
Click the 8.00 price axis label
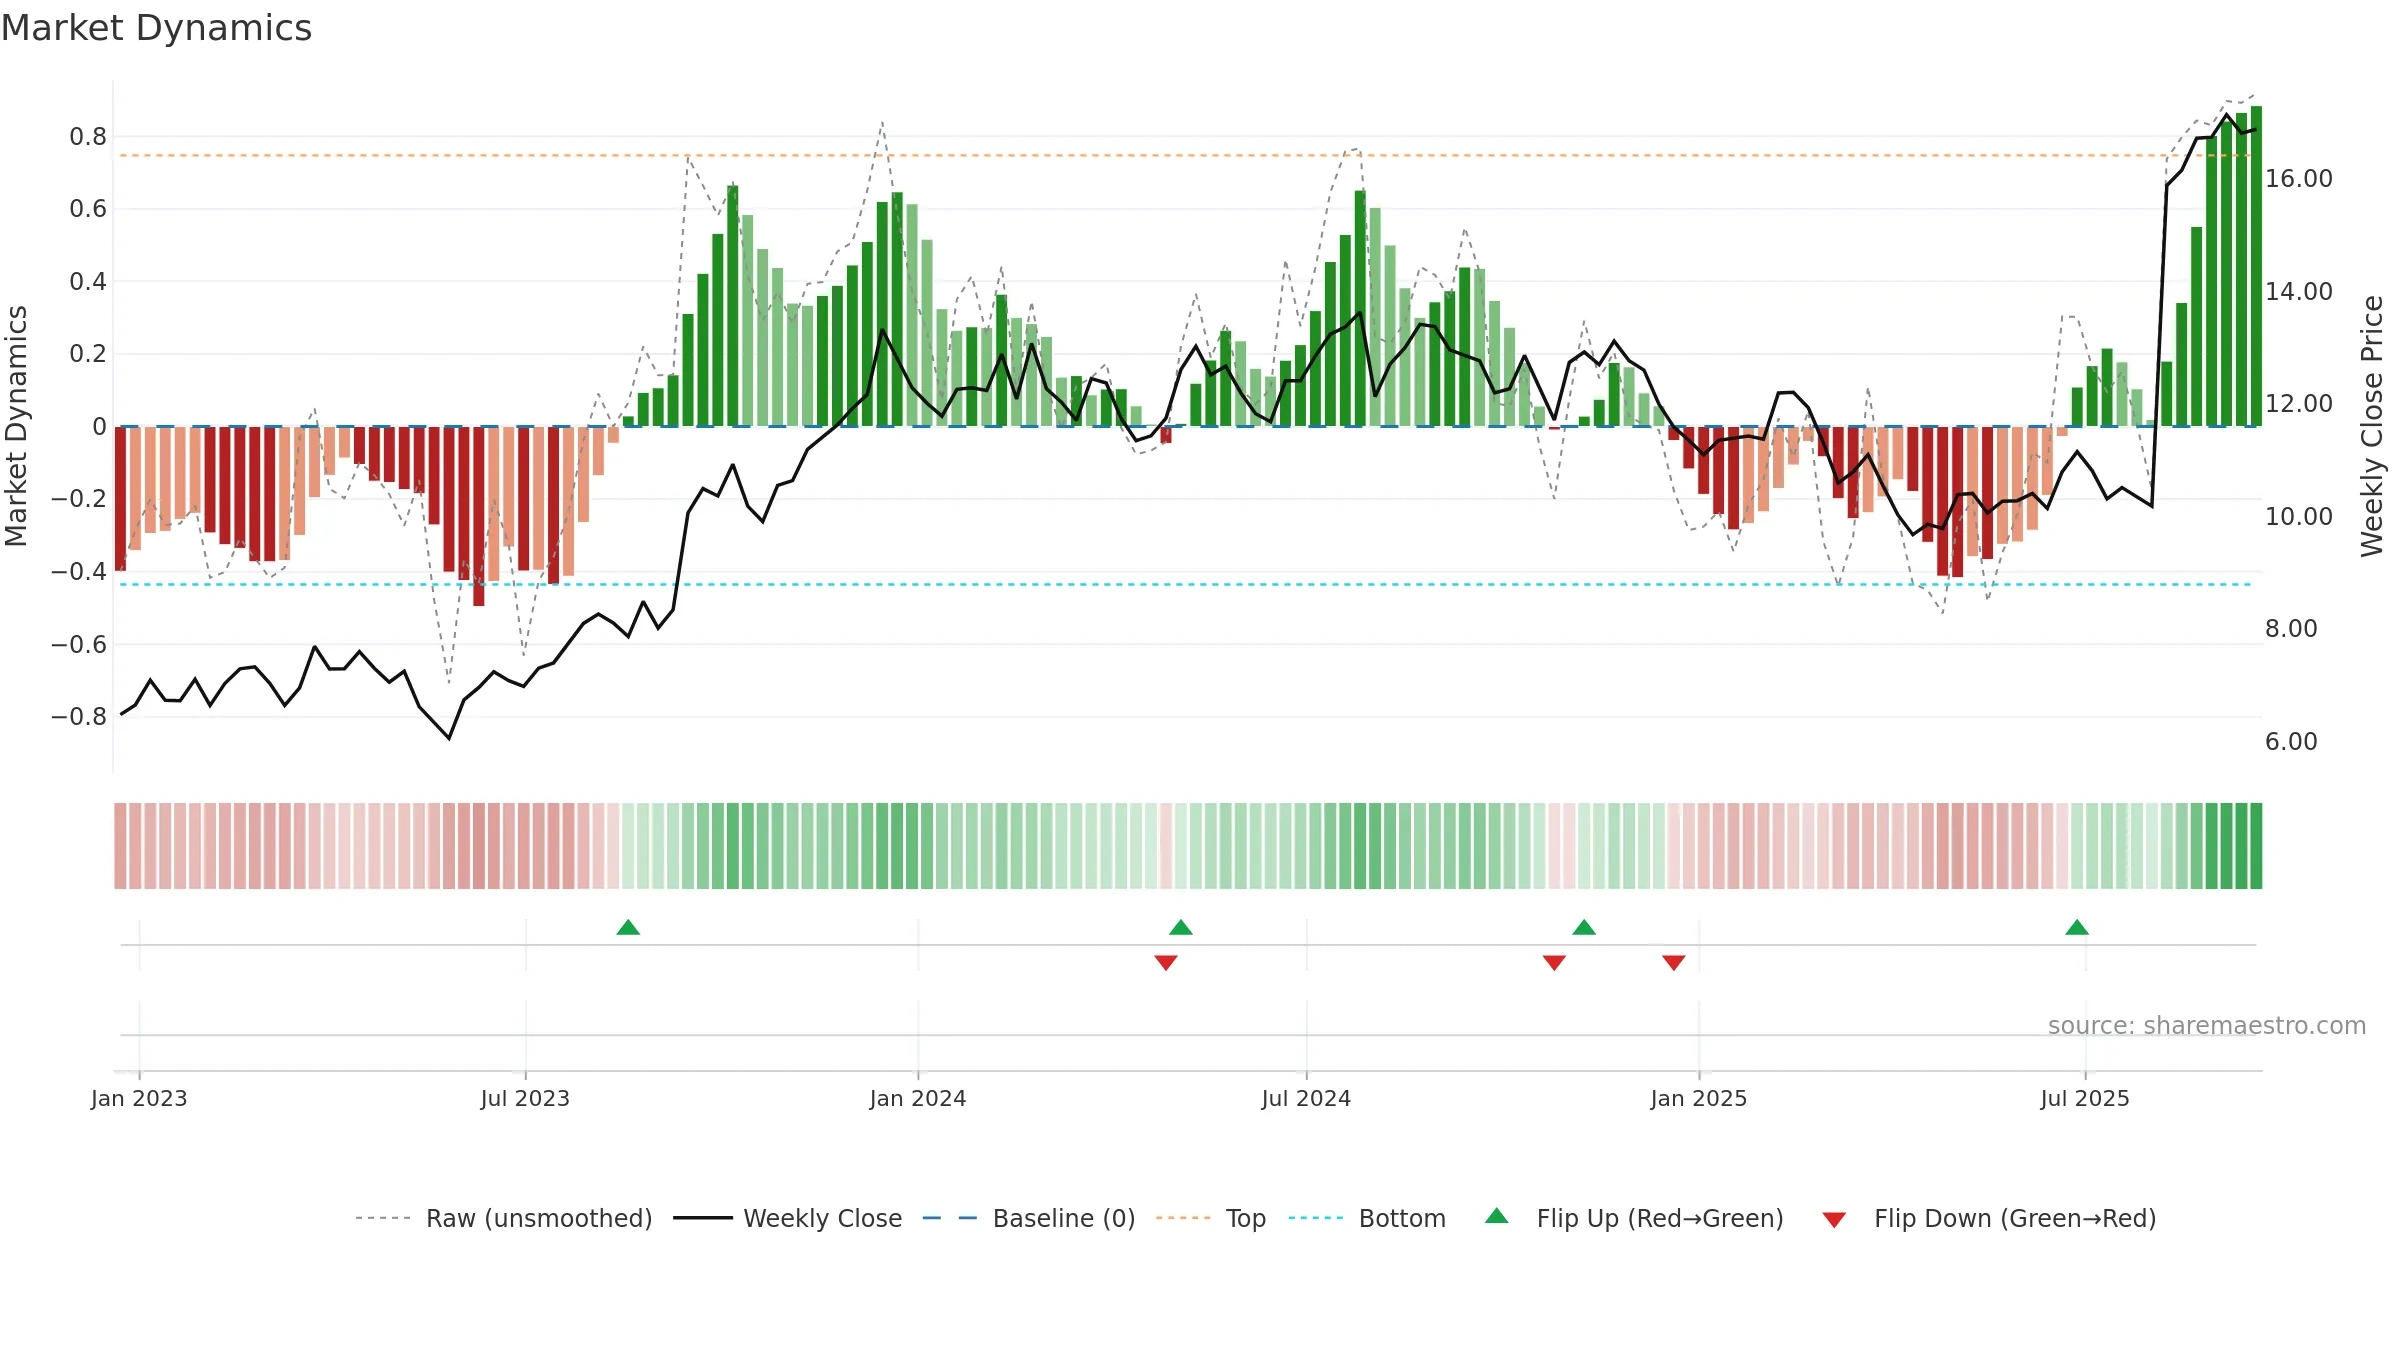point(2291,629)
